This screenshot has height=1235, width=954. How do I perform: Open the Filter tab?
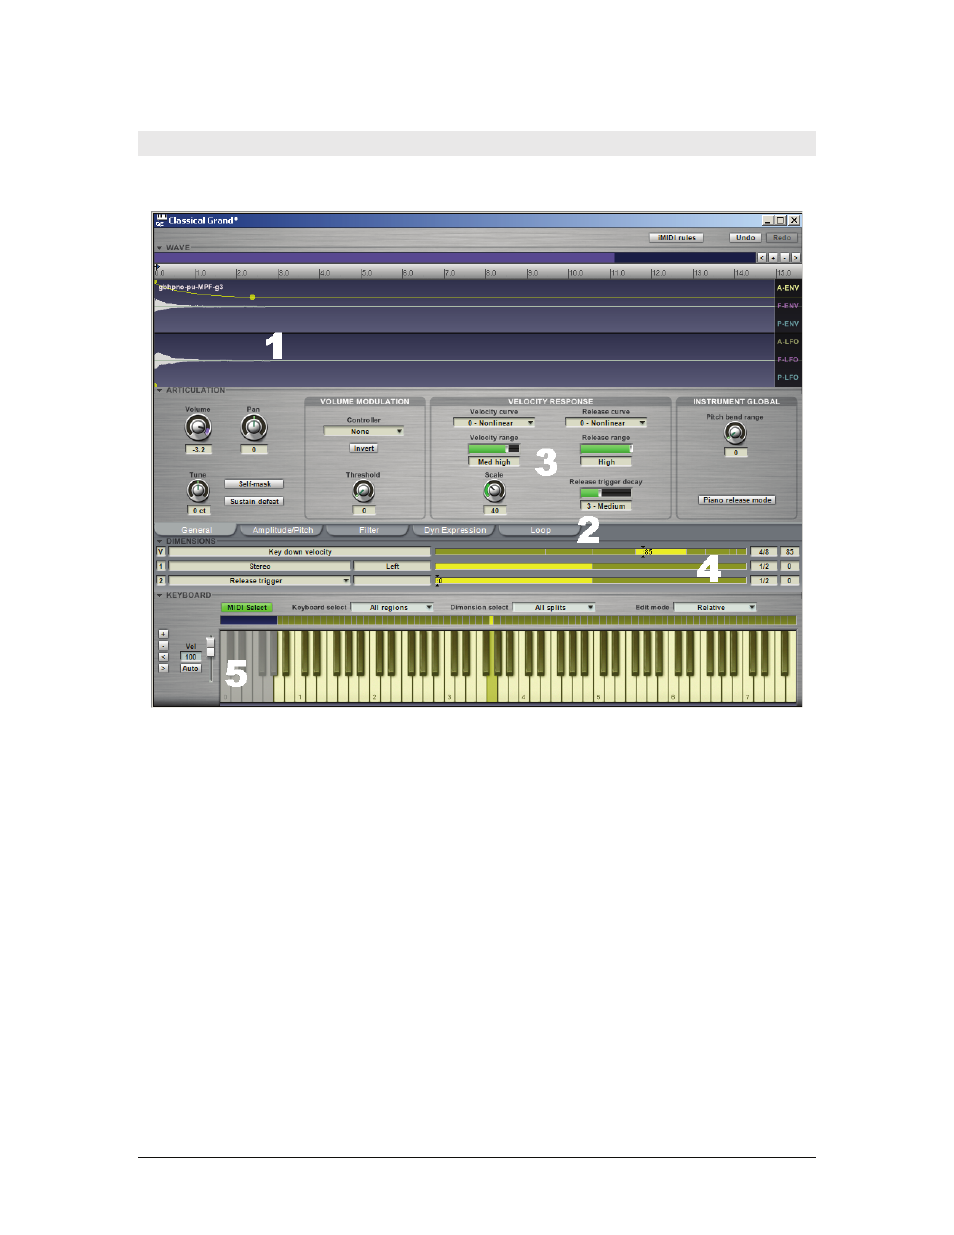369,530
